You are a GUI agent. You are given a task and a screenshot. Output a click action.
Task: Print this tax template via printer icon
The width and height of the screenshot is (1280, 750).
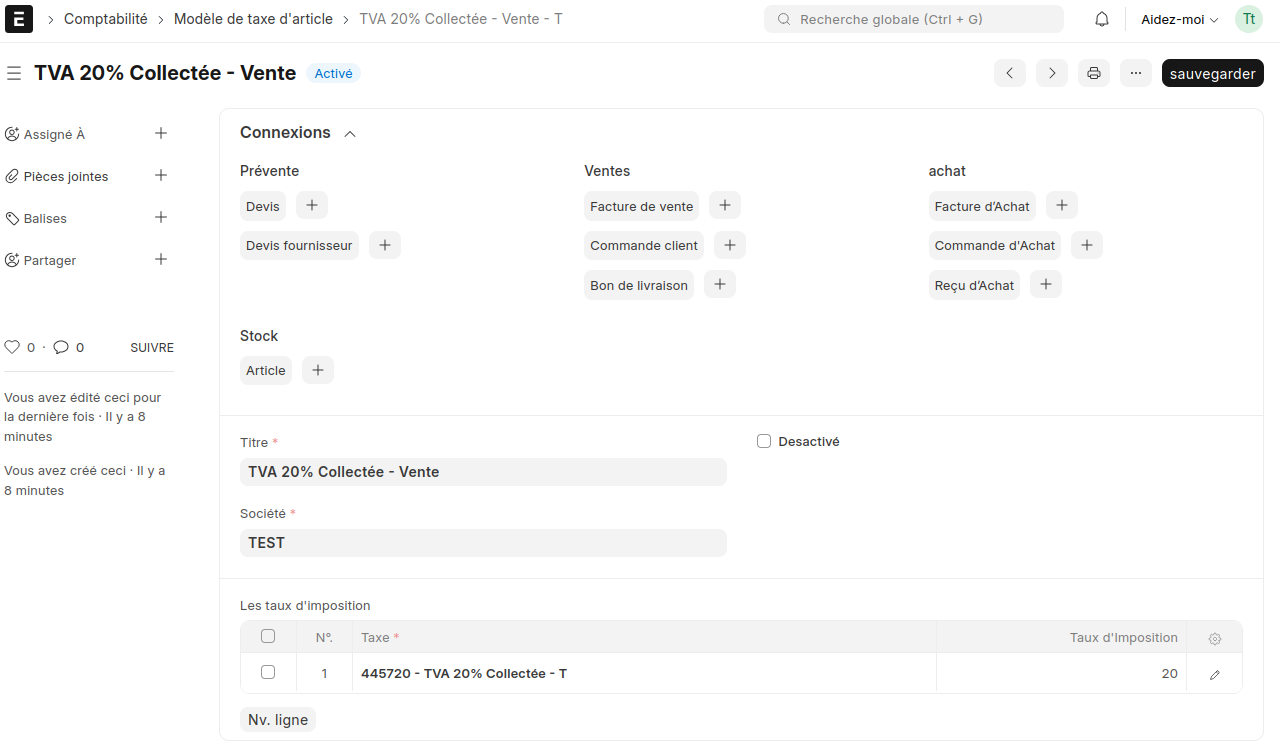(1094, 73)
